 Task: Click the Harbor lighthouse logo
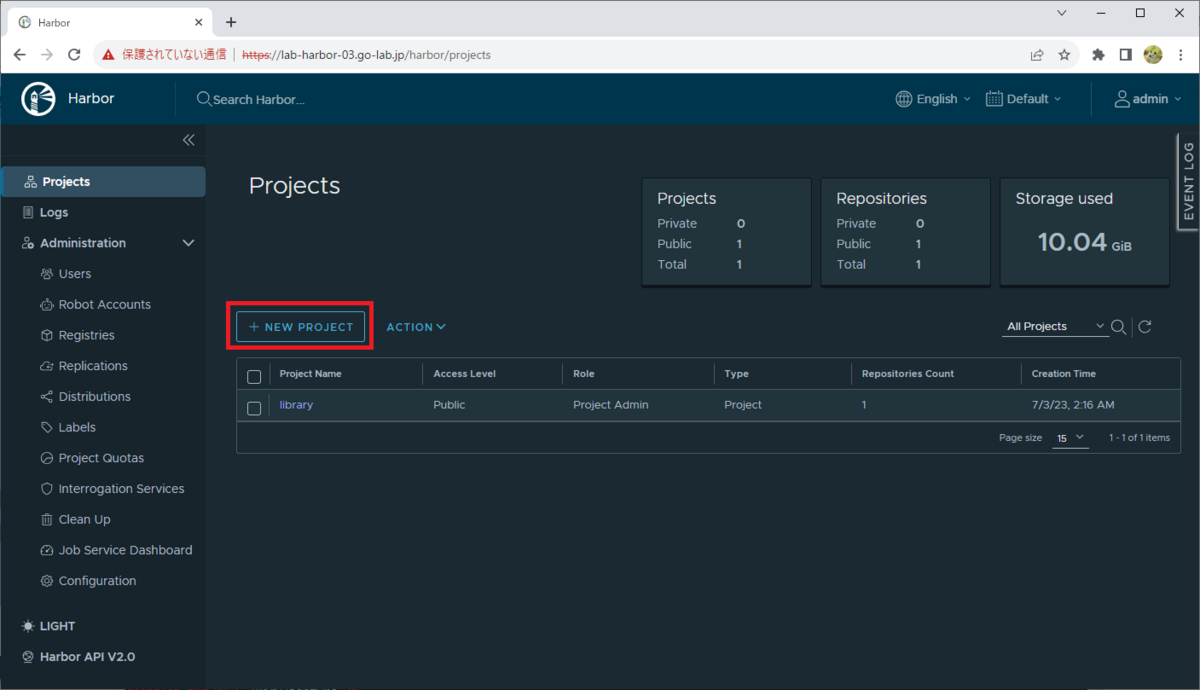click(39, 99)
